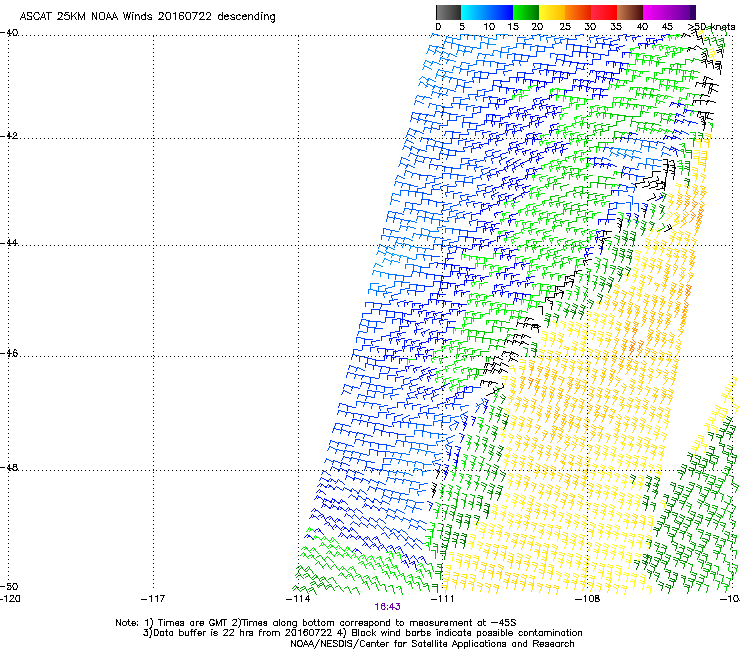Image resolution: width=740 pixels, height=650 pixels.
Task: Click 'NOAA/NESDIS/Center for Satellite Applications and Research' credit
Action: [x=432, y=644]
